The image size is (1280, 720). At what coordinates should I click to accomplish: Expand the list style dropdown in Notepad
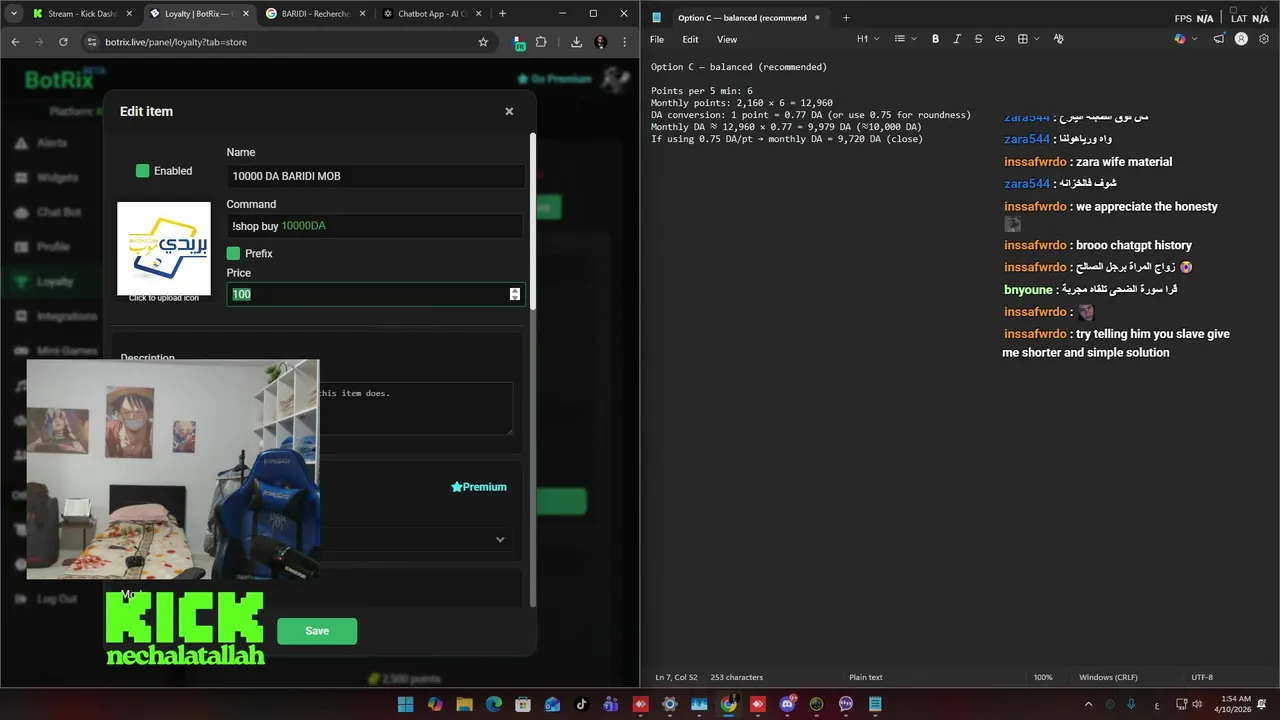coord(905,39)
